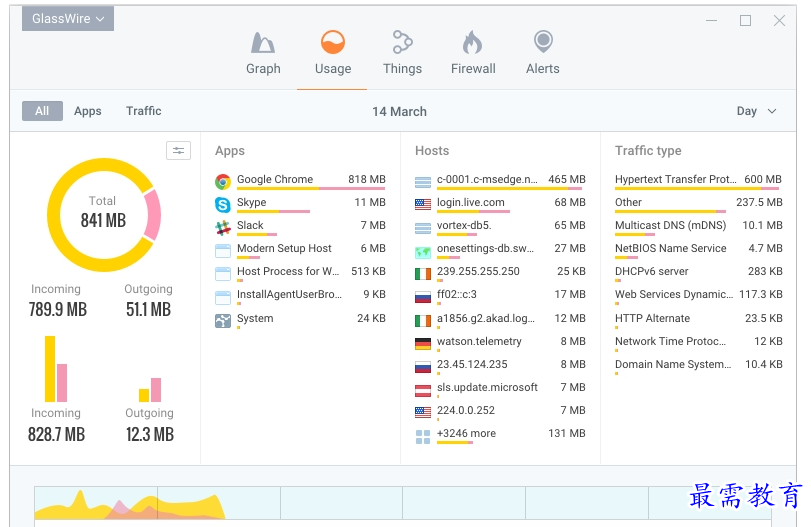This screenshot has width=811, height=527.
Task: Click the Google Chrome app icon
Action: [x=223, y=182]
